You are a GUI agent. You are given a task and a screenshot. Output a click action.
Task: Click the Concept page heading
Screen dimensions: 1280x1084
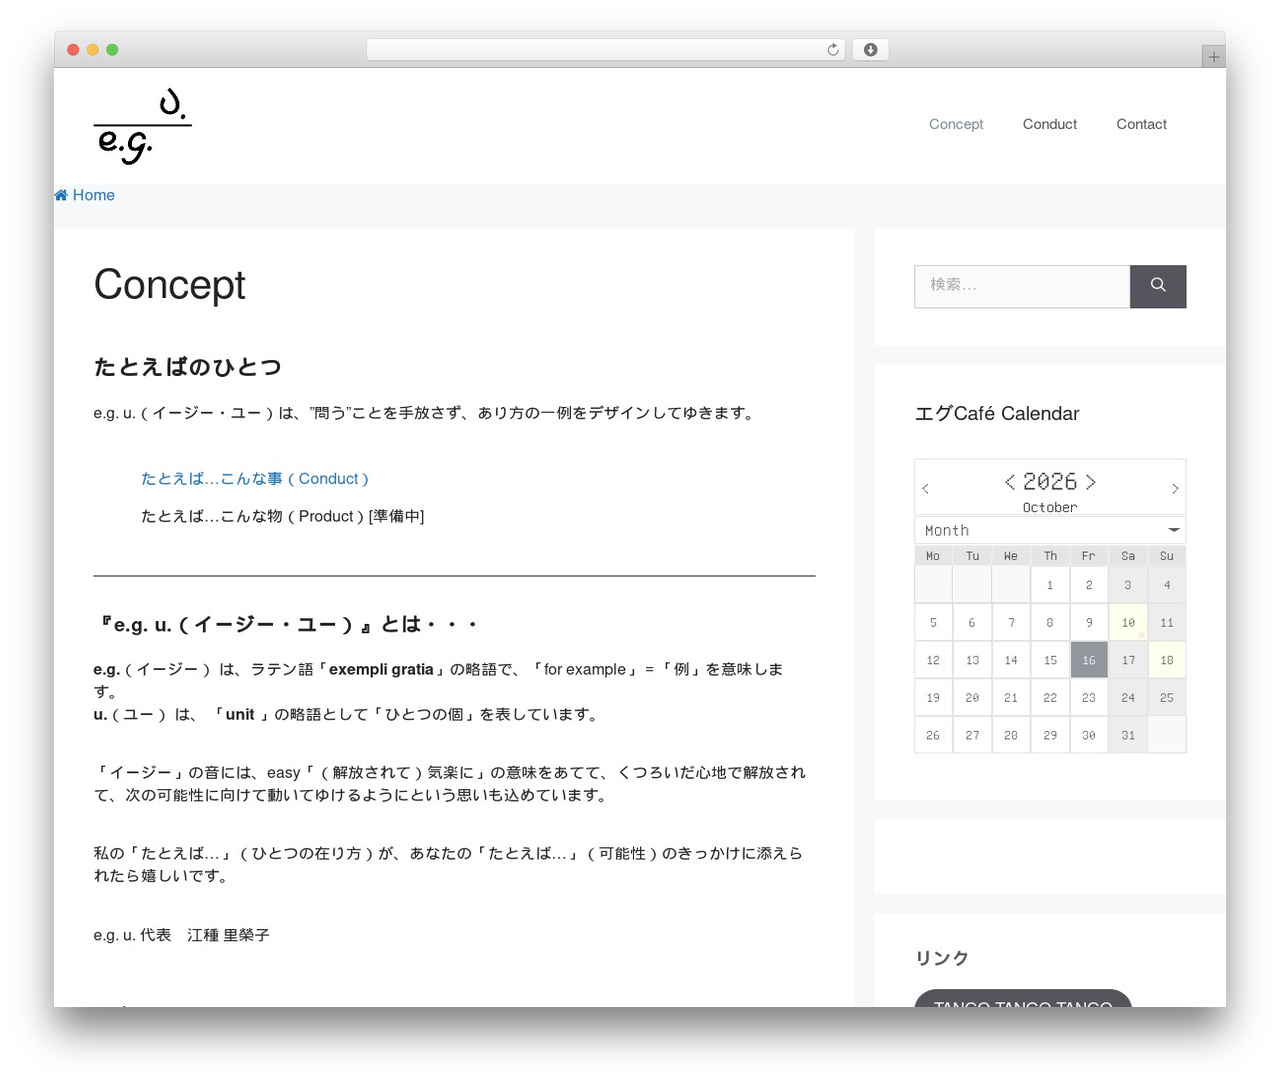click(169, 285)
